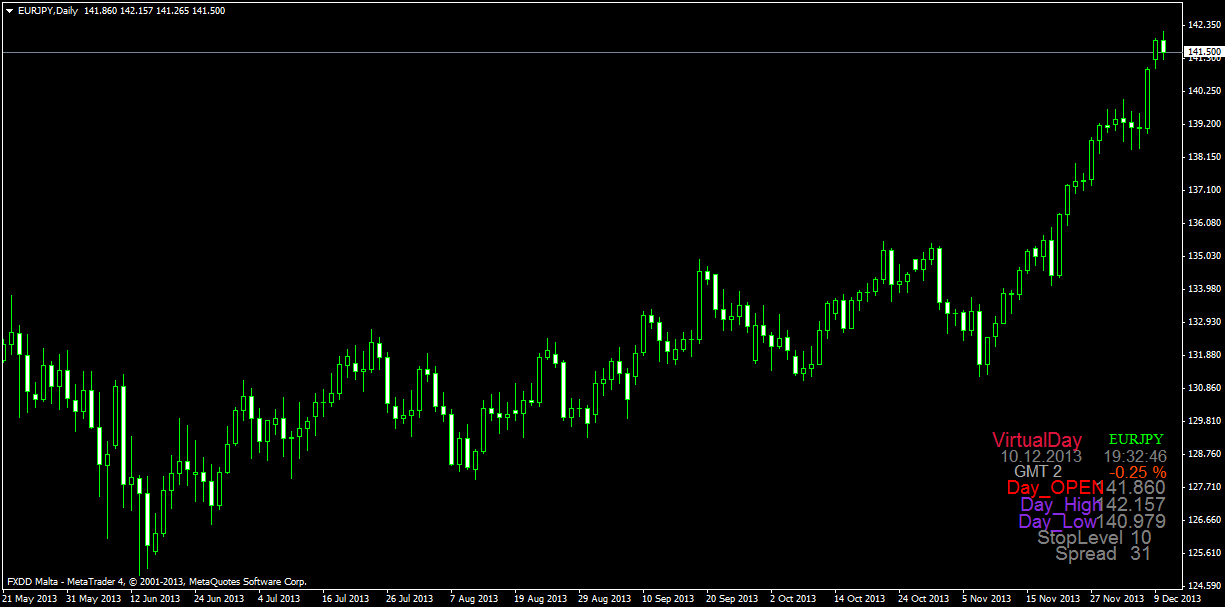Click the red VirtualDay label
The height and width of the screenshot is (607, 1225).
[x=1037, y=440]
